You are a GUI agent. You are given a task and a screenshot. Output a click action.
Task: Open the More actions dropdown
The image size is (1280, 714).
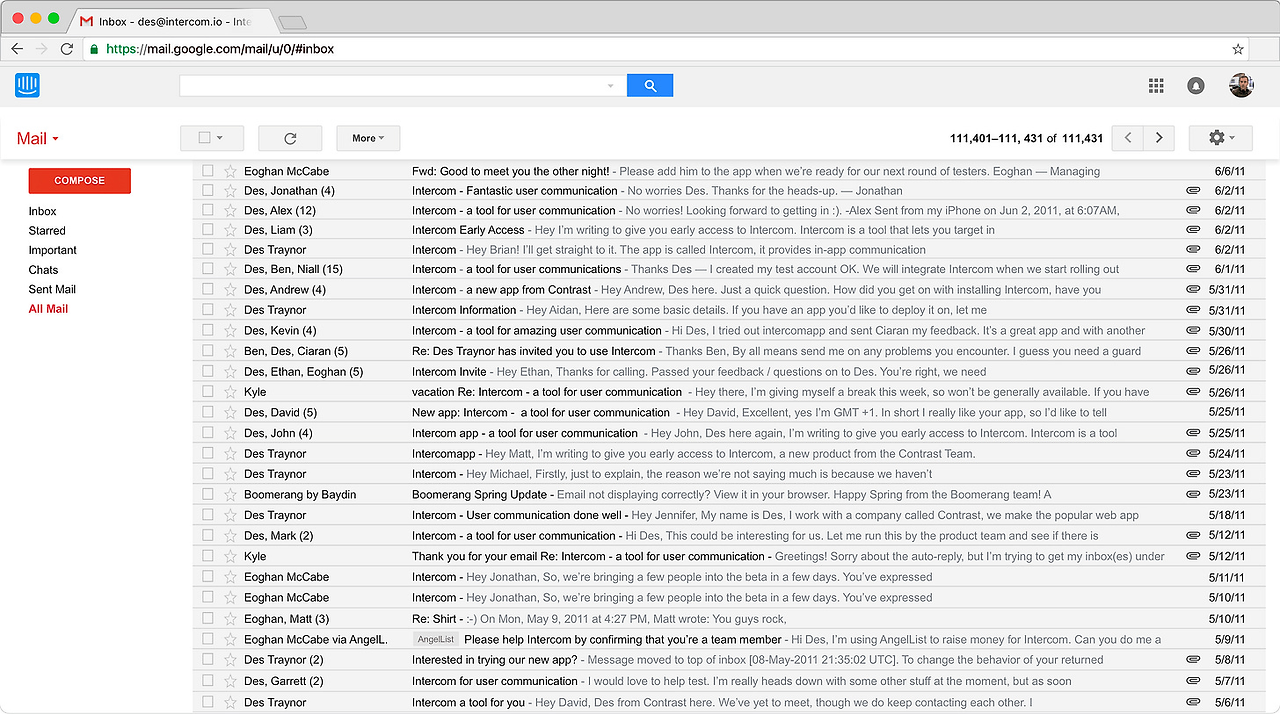tap(368, 138)
